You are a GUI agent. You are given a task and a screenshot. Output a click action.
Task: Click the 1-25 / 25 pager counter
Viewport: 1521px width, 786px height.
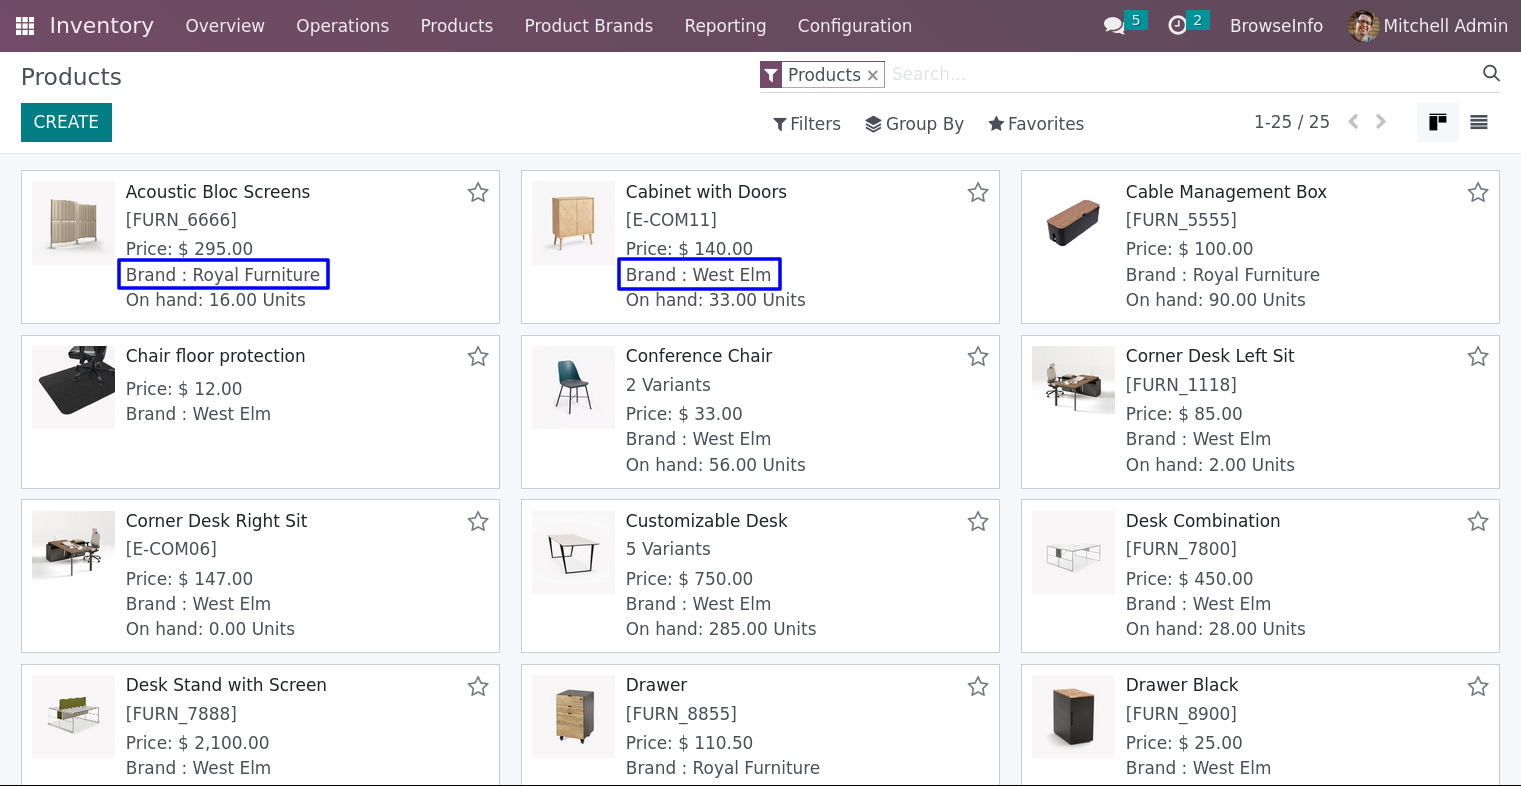coord(1291,122)
